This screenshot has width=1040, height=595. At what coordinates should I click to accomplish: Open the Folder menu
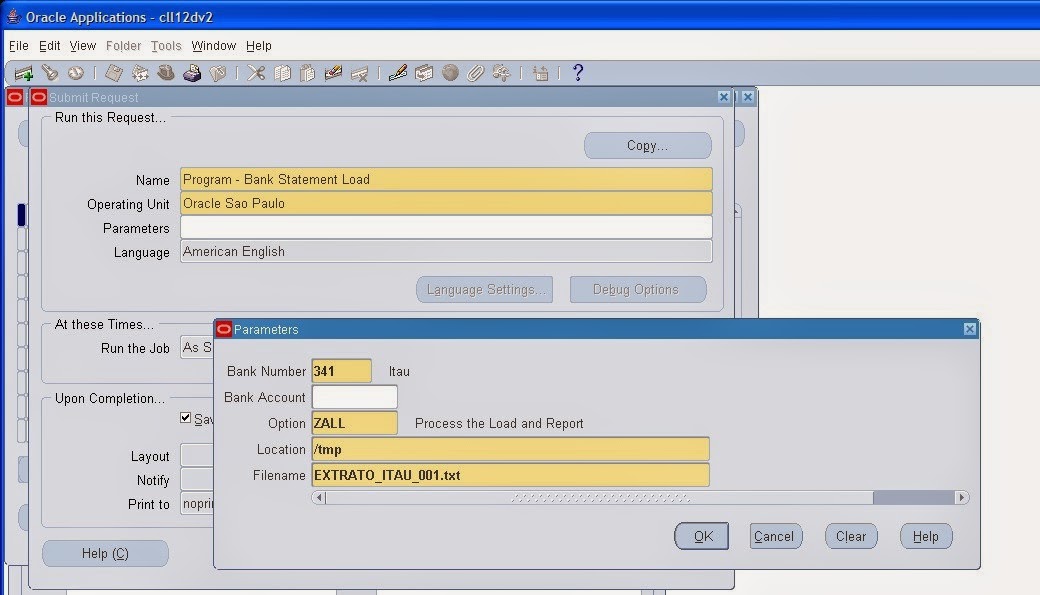tap(123, 45)
